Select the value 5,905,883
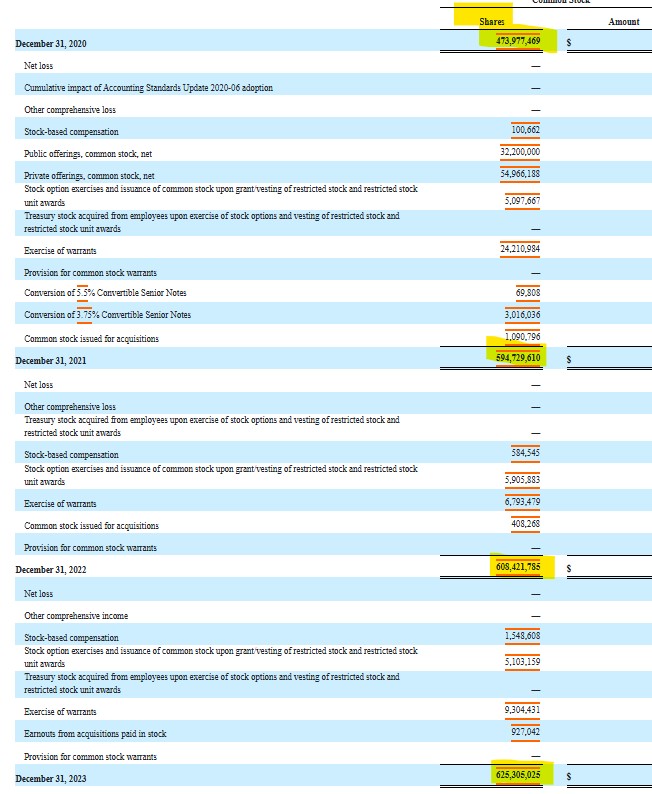The width and height of the screenshot is (652, 794). (x=522, y=480)
